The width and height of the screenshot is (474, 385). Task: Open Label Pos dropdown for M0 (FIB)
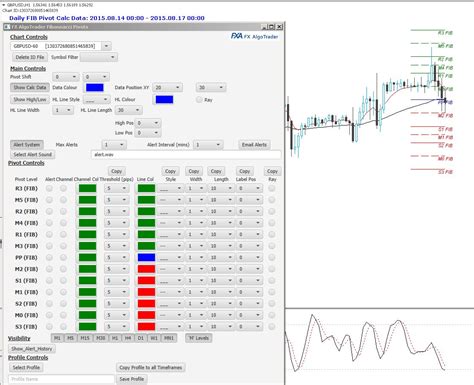pyautogui.click(x=249, y=315)
